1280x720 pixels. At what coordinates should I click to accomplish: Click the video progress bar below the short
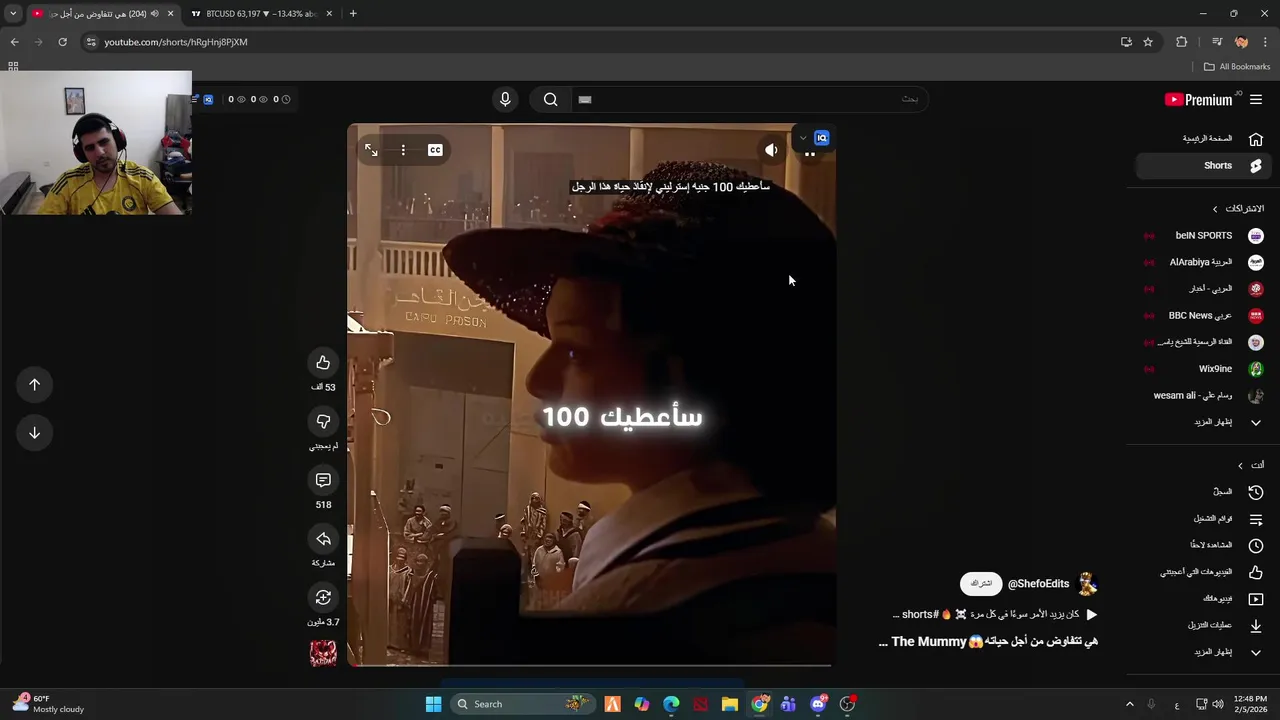589,665
